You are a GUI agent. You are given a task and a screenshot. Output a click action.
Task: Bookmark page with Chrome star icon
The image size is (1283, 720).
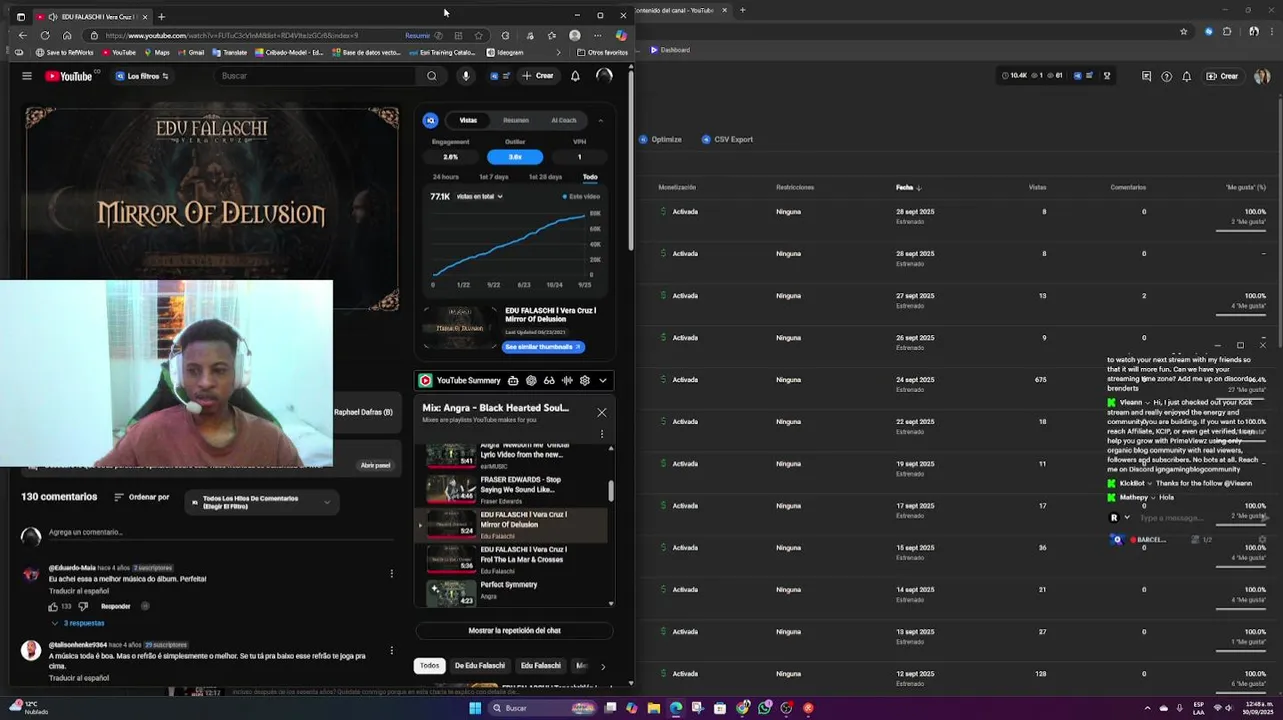click(x=1183, y=31)
